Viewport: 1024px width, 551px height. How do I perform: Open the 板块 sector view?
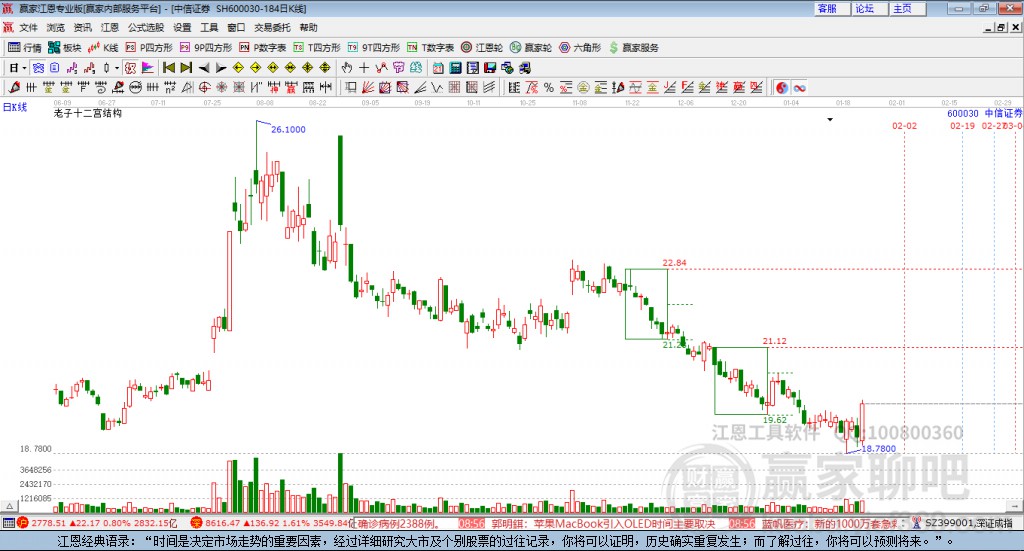click(64, 48)
